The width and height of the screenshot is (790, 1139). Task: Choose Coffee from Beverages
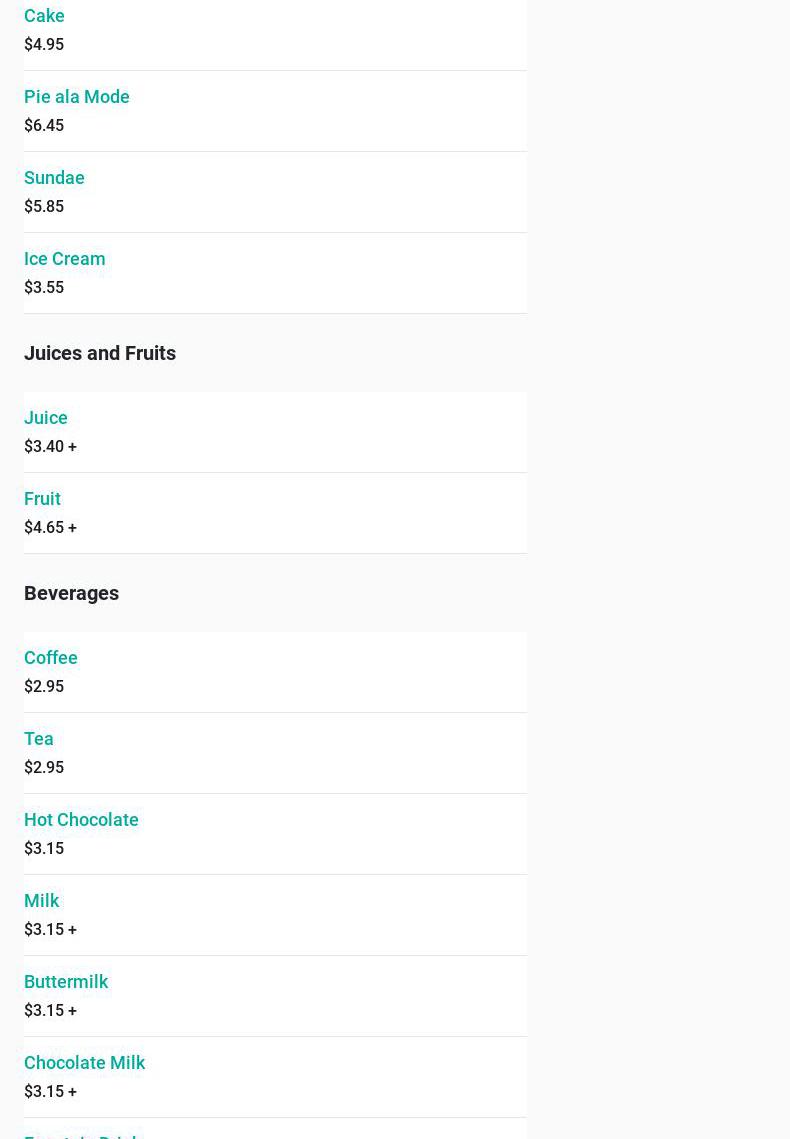pos(51,658)
